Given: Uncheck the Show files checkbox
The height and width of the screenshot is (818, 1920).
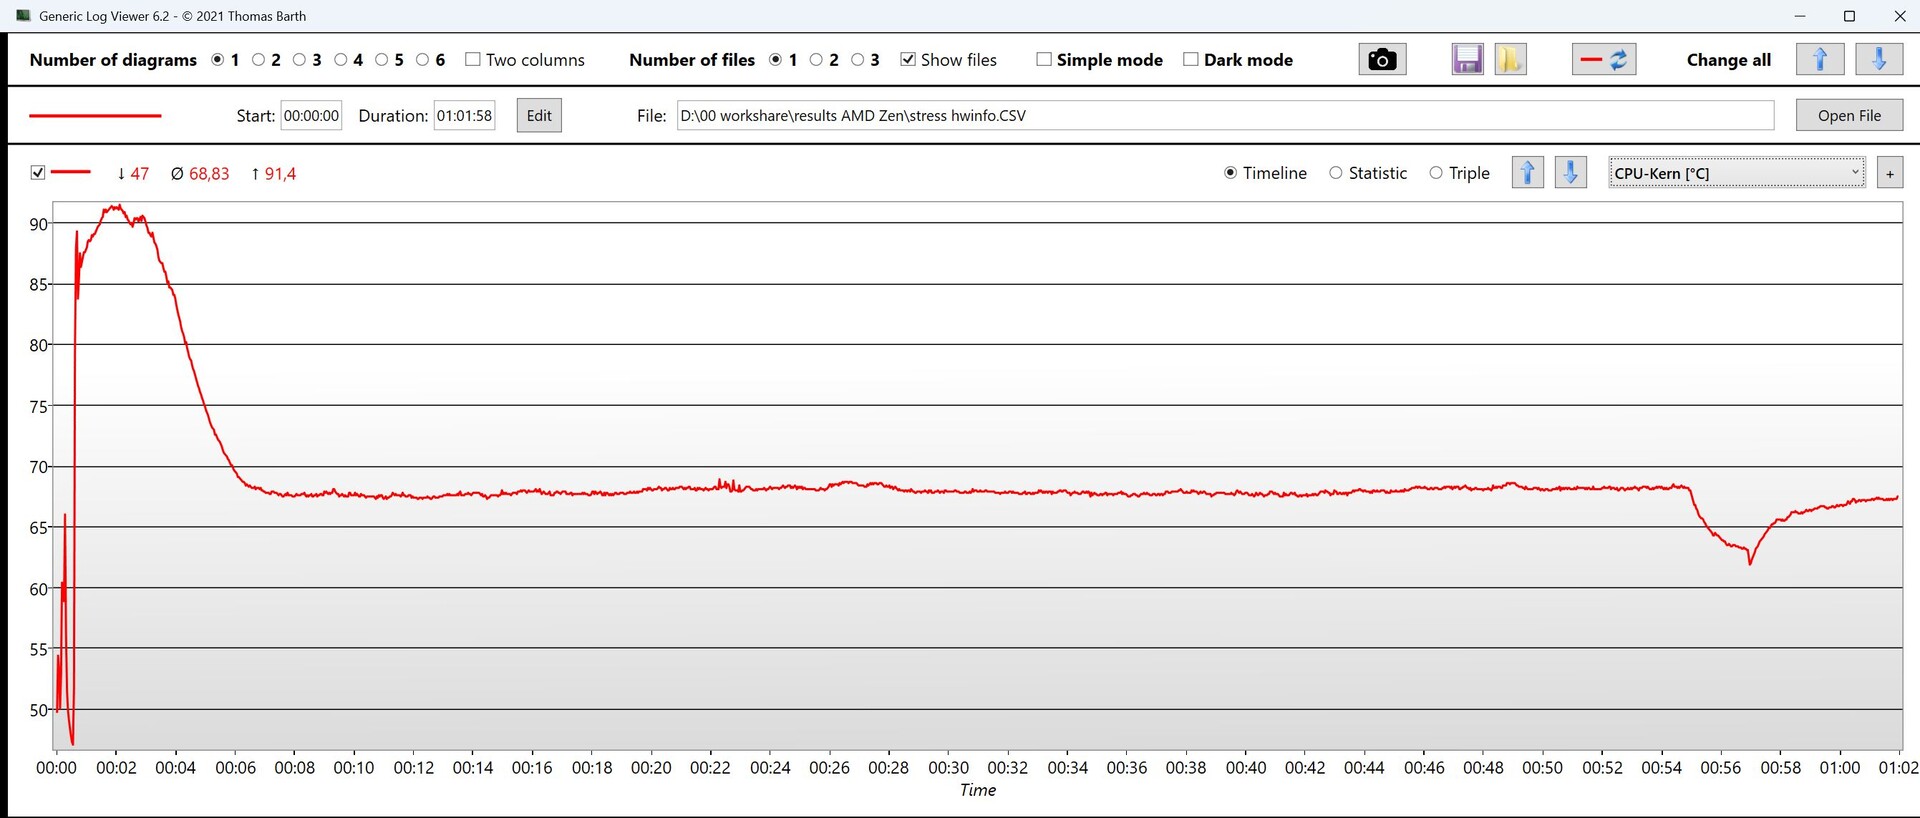Looking at the screenshot, I should point(908,60).
